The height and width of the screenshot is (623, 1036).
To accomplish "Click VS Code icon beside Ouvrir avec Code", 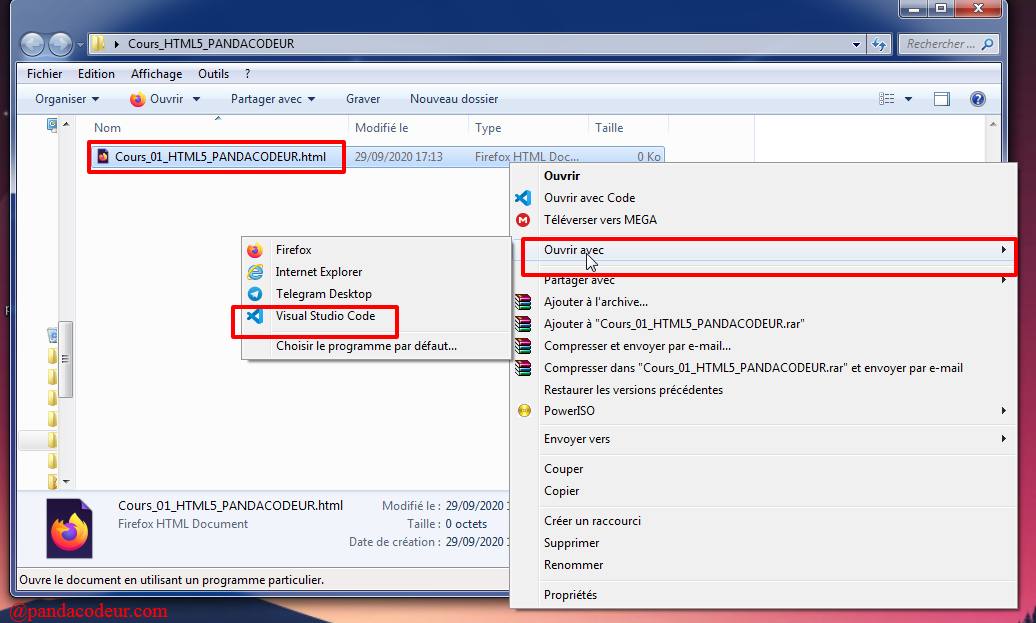I will pyautogui.click(x=523, y=198).
